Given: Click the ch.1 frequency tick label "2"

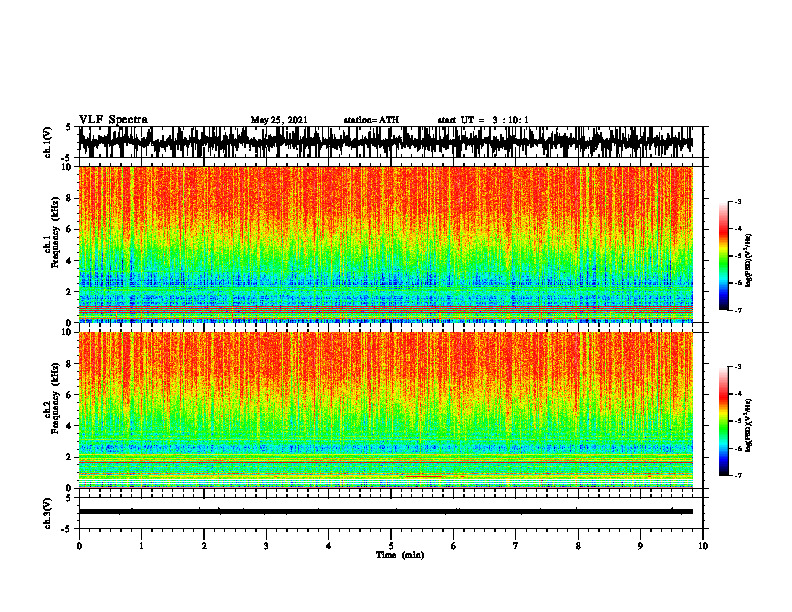Looking at the screenshot, I should [x=69, y=291].
